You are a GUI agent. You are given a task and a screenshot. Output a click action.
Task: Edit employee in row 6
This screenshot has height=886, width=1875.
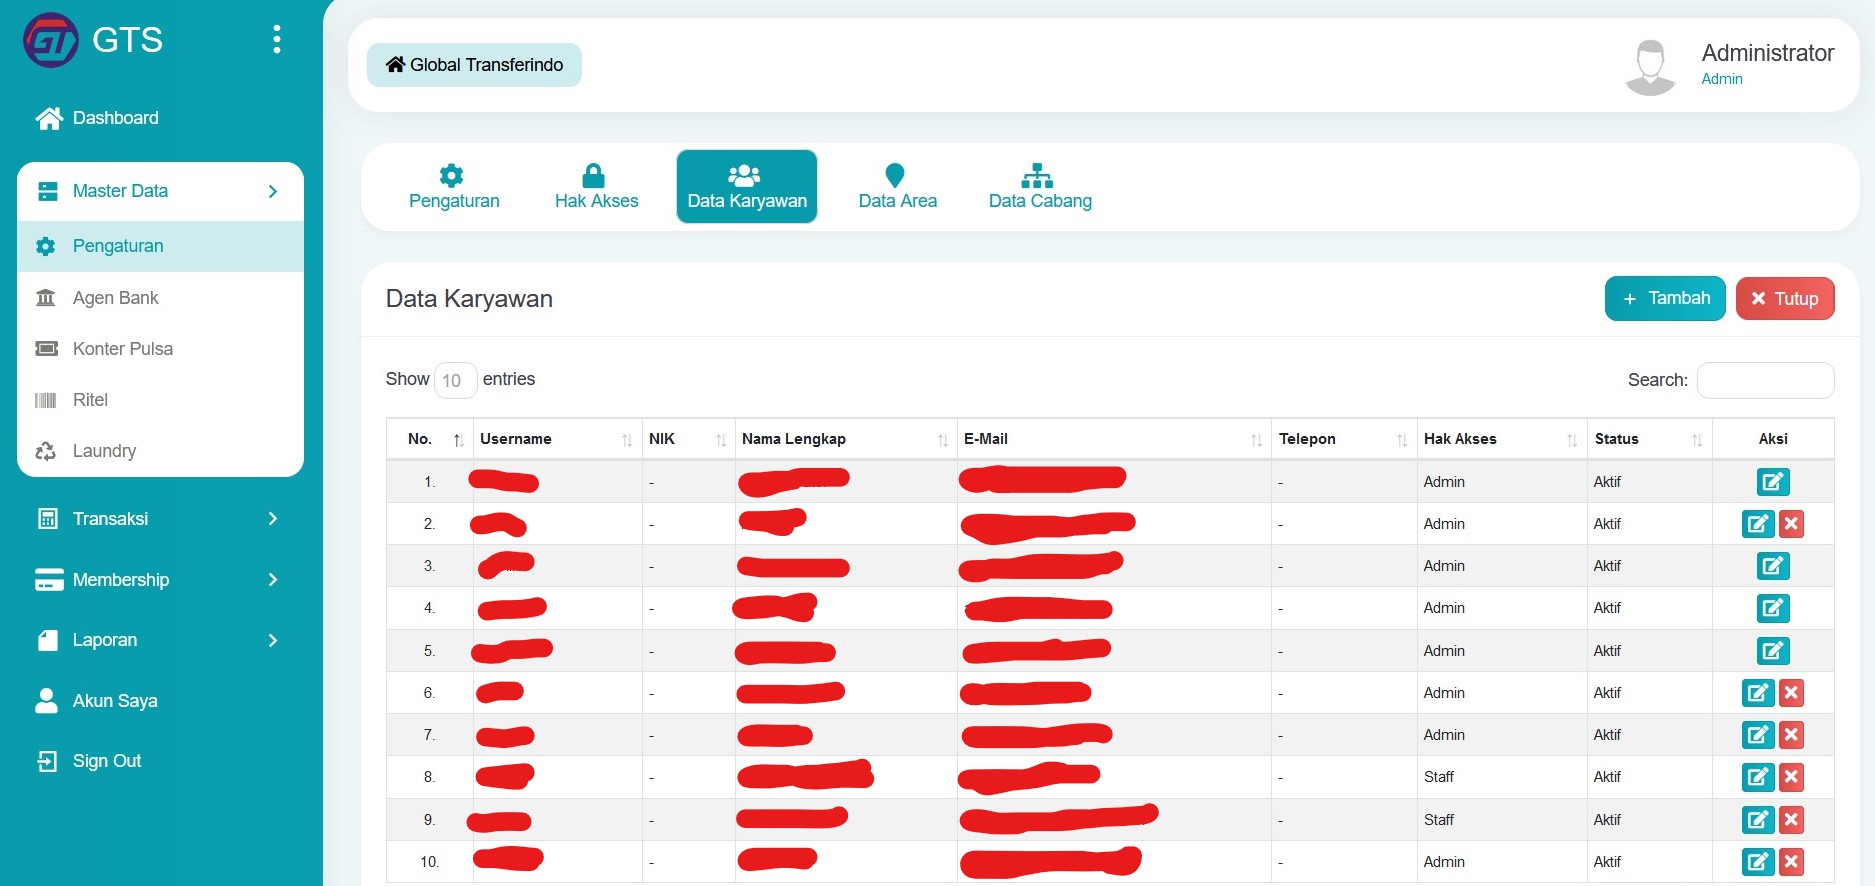pyautogui.click(x=1758, y=693)
